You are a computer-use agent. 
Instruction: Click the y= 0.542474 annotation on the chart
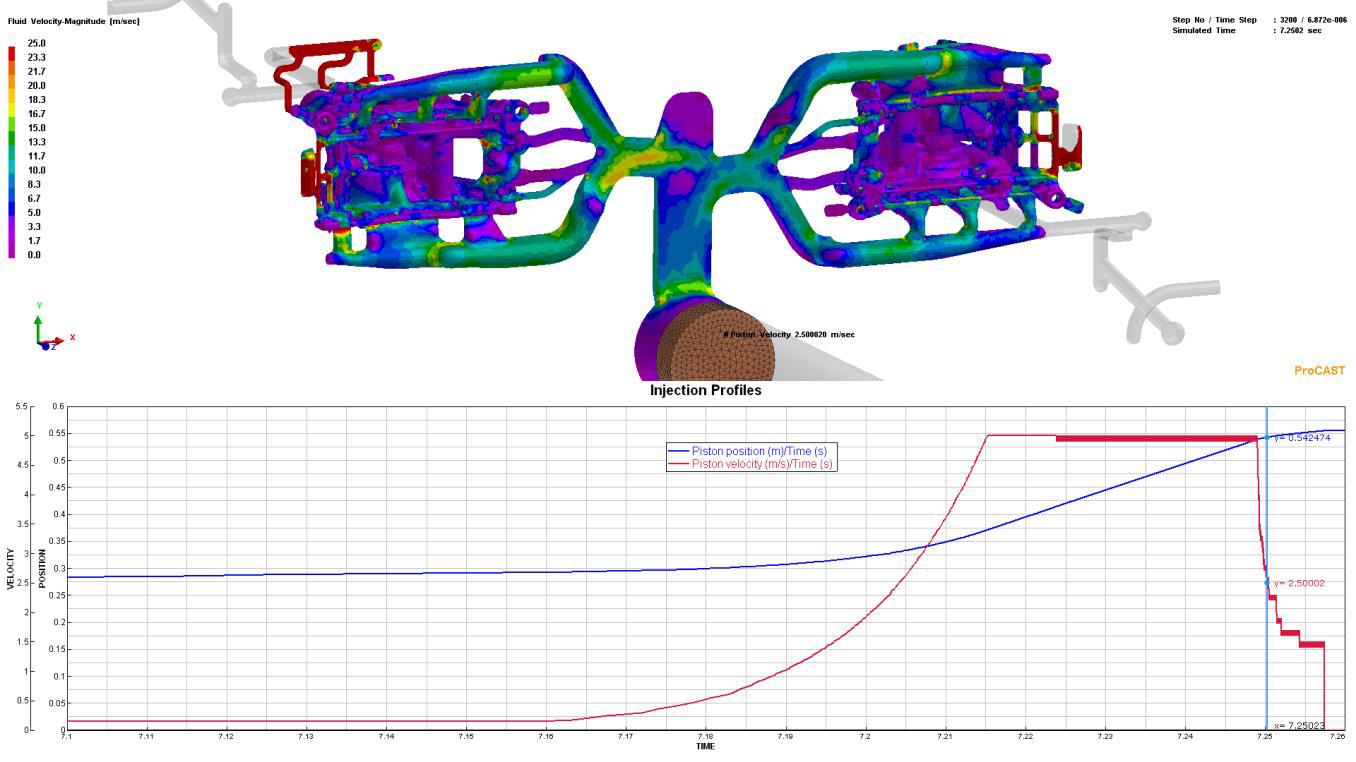coord(1302,438)
